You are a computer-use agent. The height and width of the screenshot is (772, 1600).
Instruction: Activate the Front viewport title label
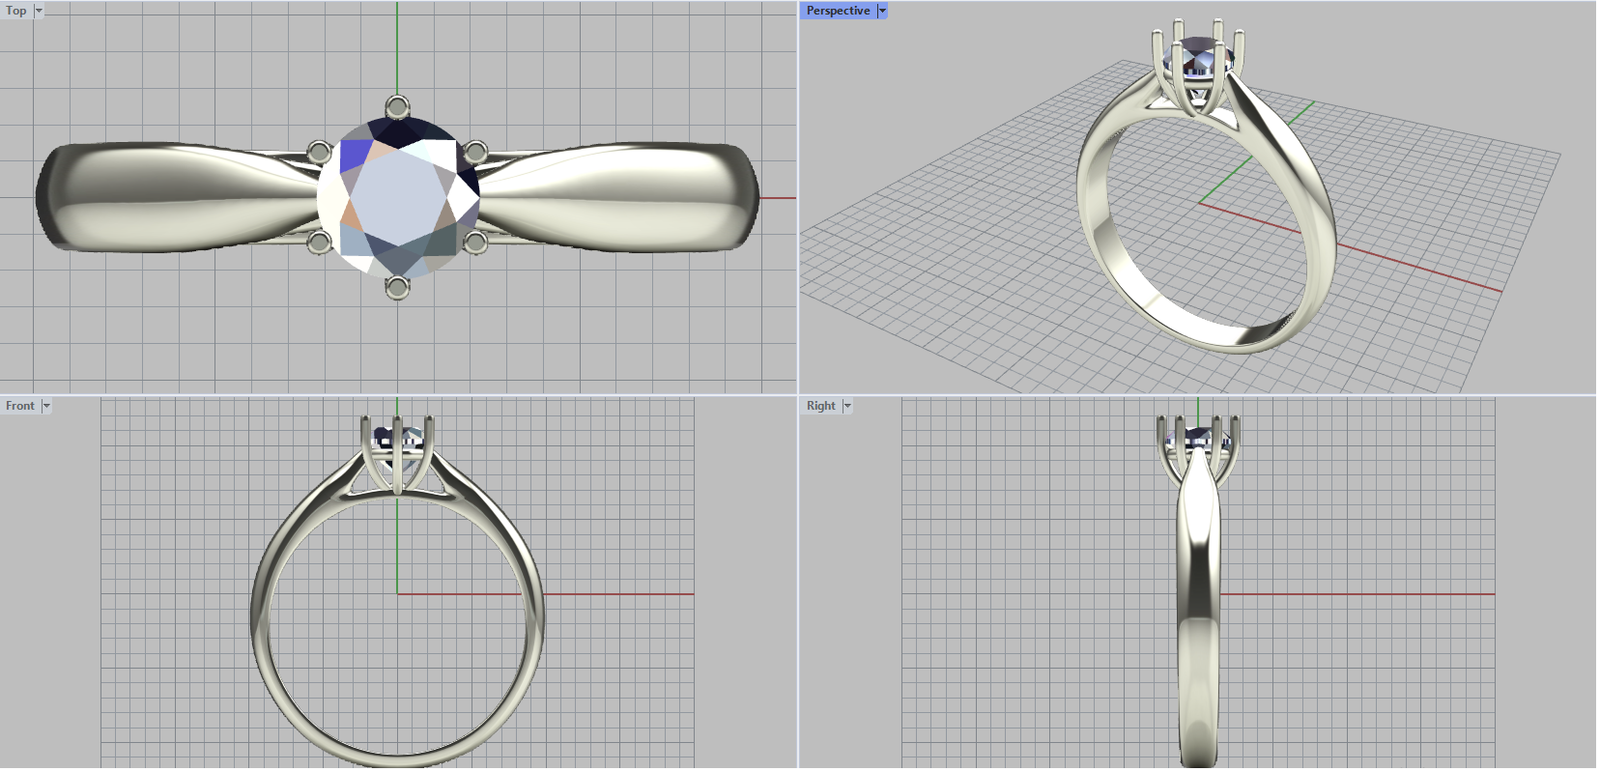20,406
